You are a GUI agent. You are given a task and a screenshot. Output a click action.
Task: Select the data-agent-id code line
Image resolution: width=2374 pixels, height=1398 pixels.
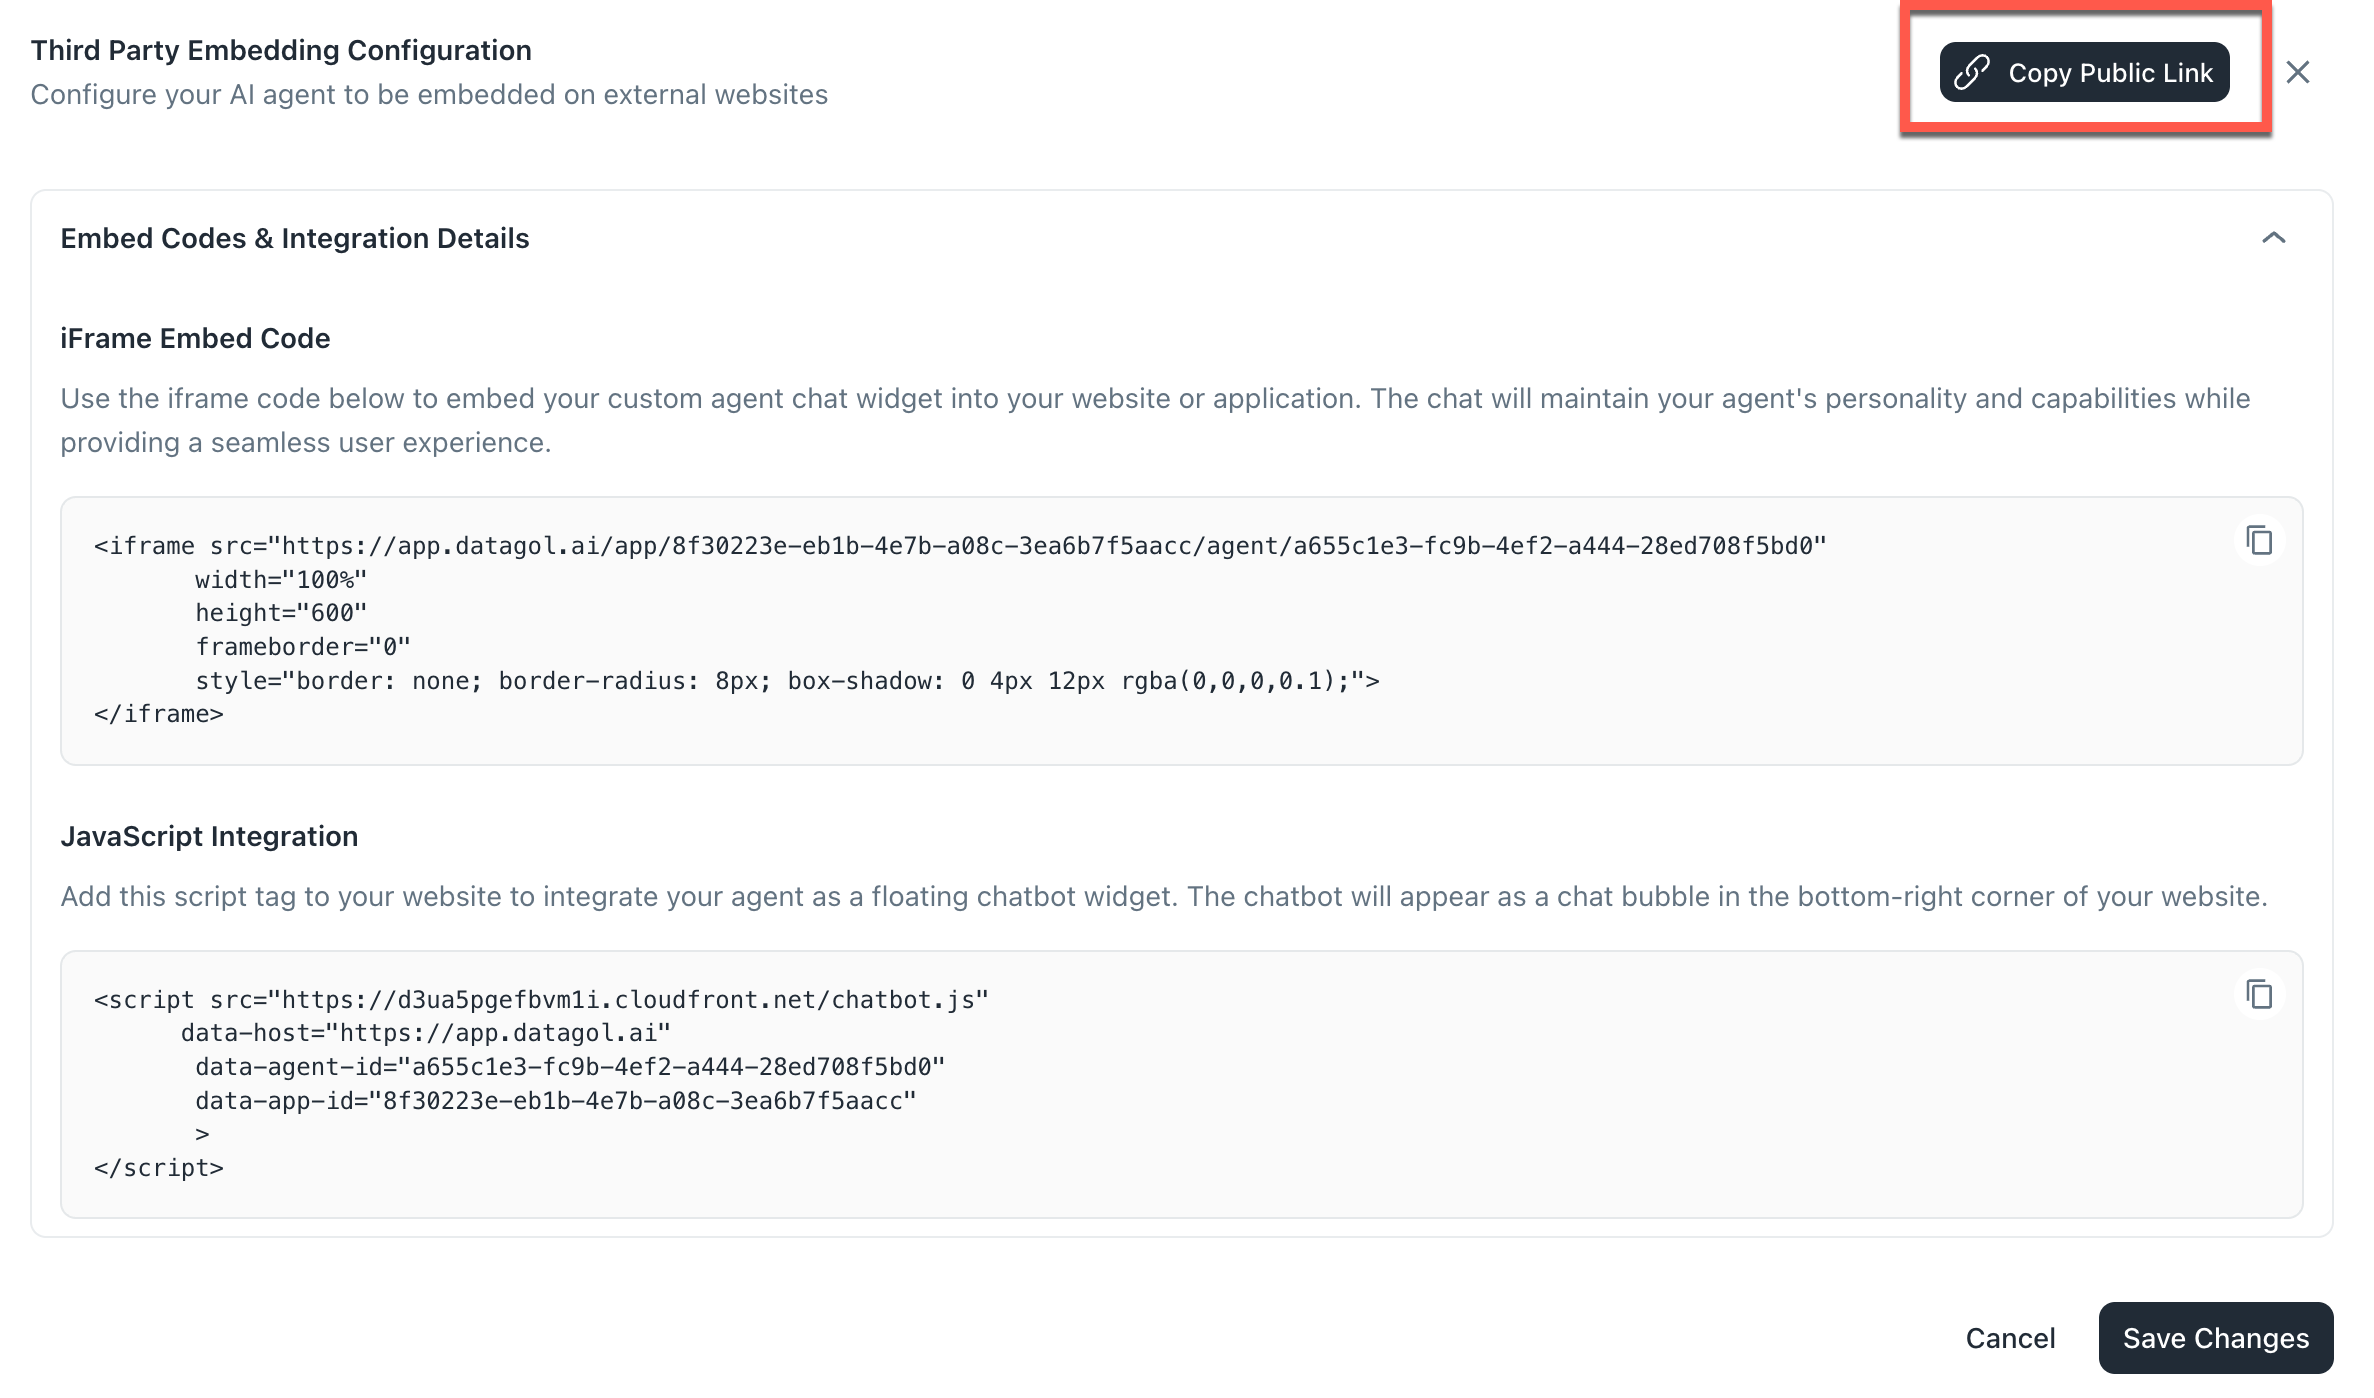click(x=570, y=1067)
